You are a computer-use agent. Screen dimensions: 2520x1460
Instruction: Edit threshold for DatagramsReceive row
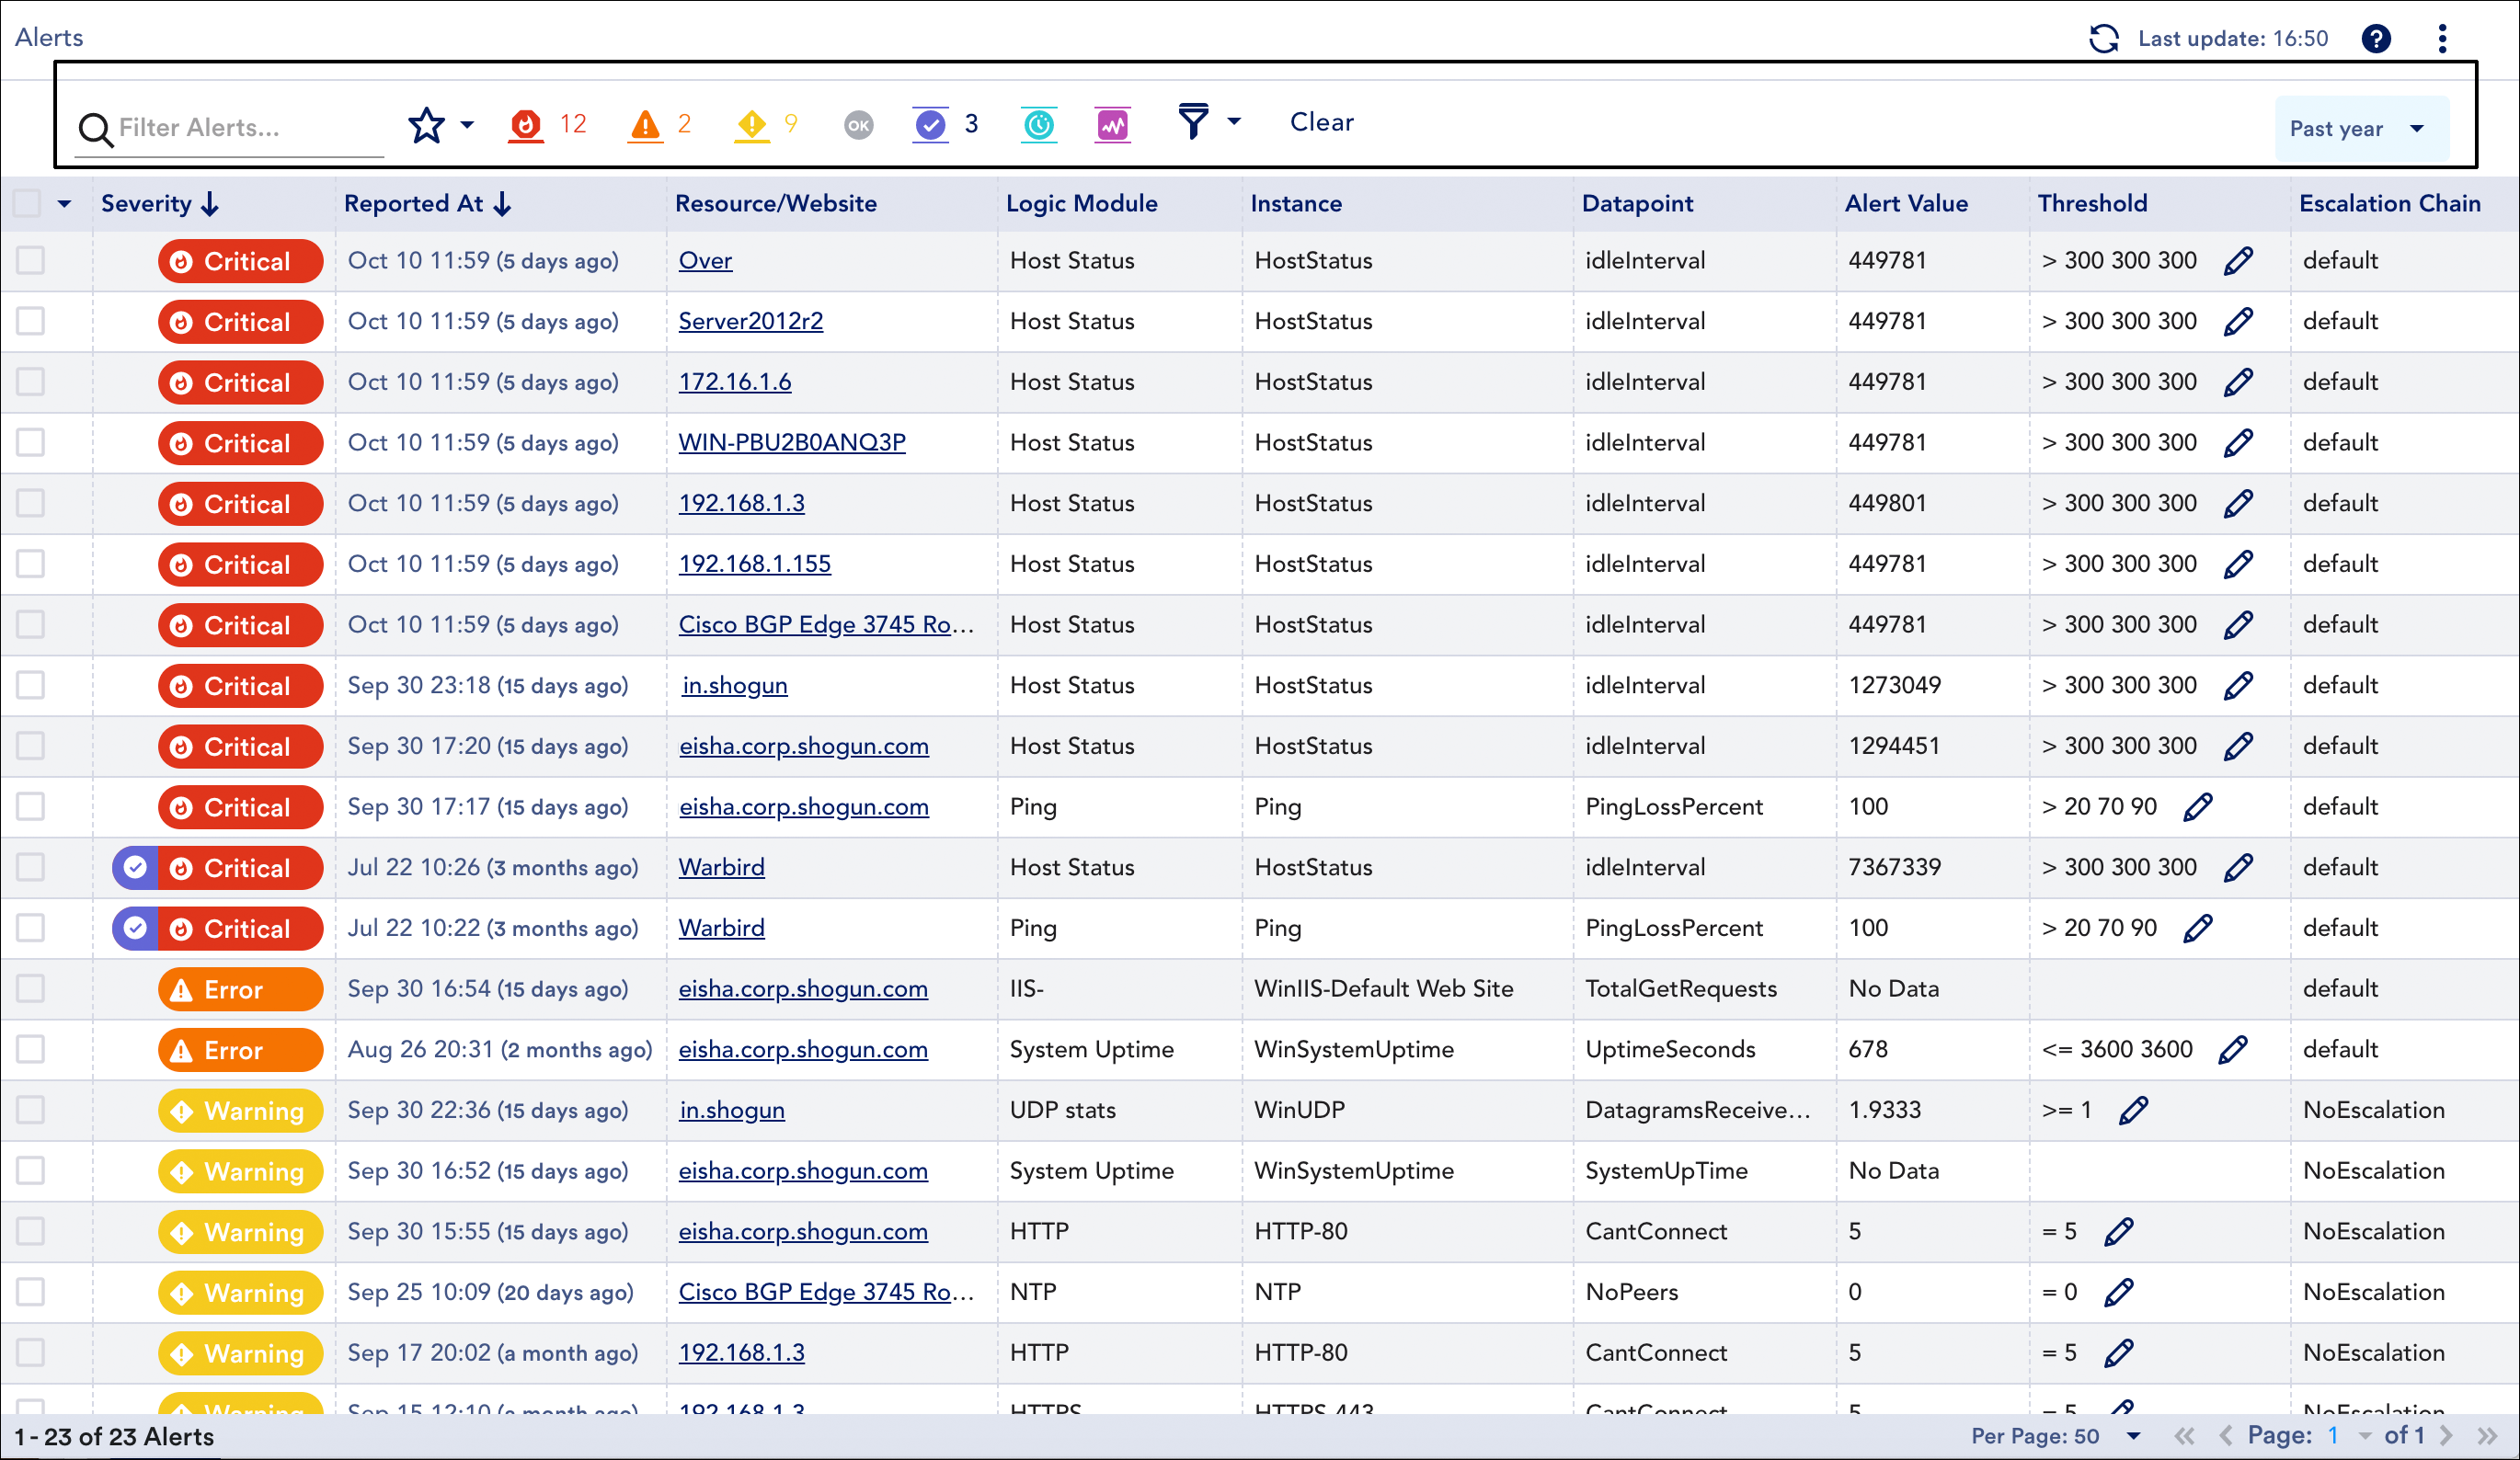[2134, 1110]
